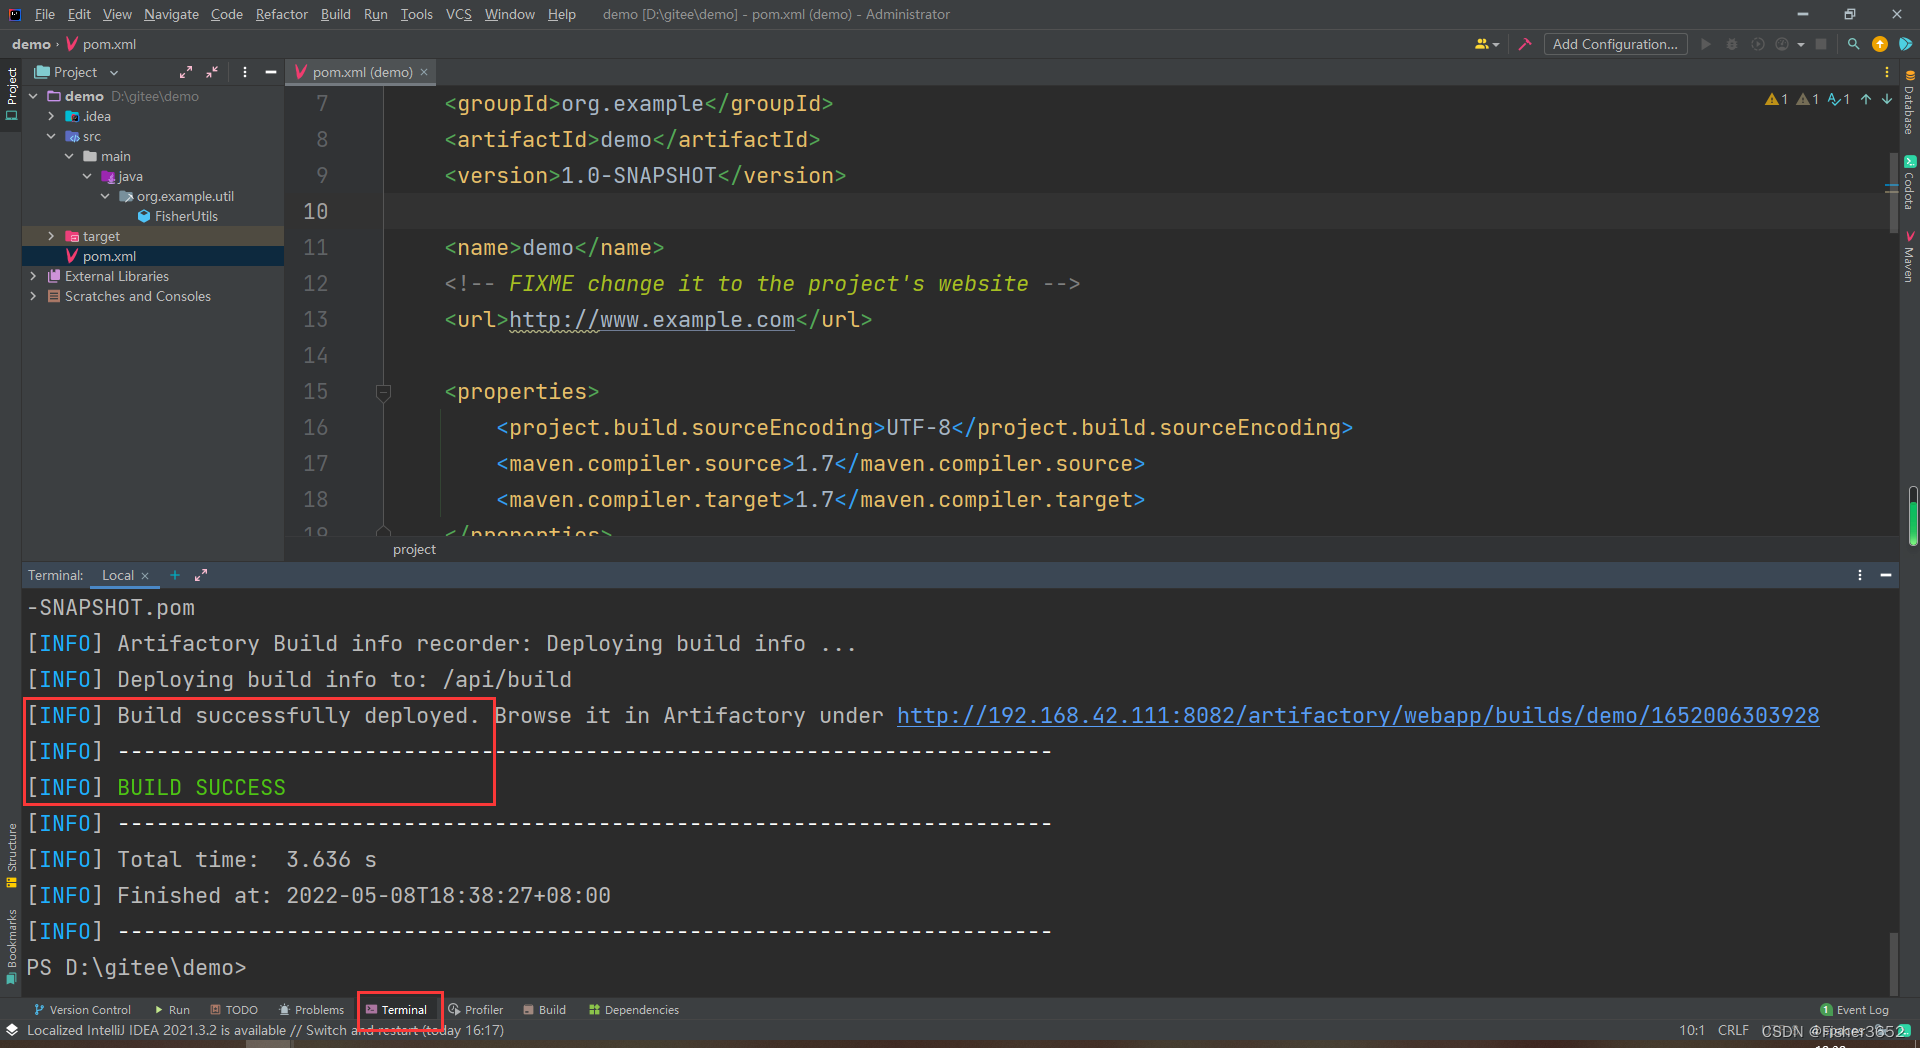This screenshot has height=1048, width=1920.
Task: Click the editor vertical scrollbar
Action: coord(1893,192)
